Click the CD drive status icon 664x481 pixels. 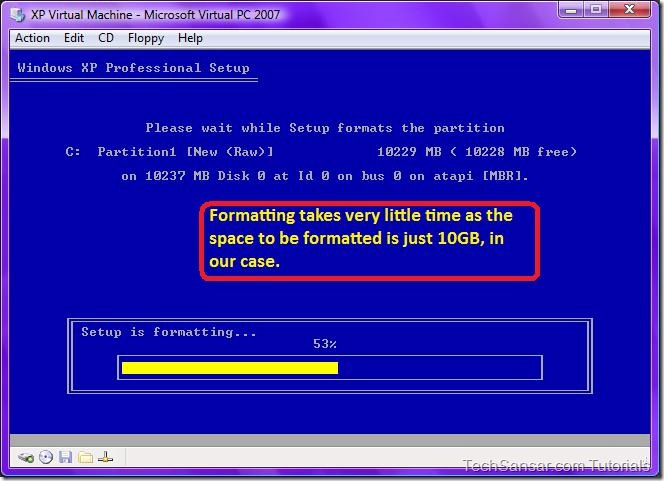coord(46,457)
